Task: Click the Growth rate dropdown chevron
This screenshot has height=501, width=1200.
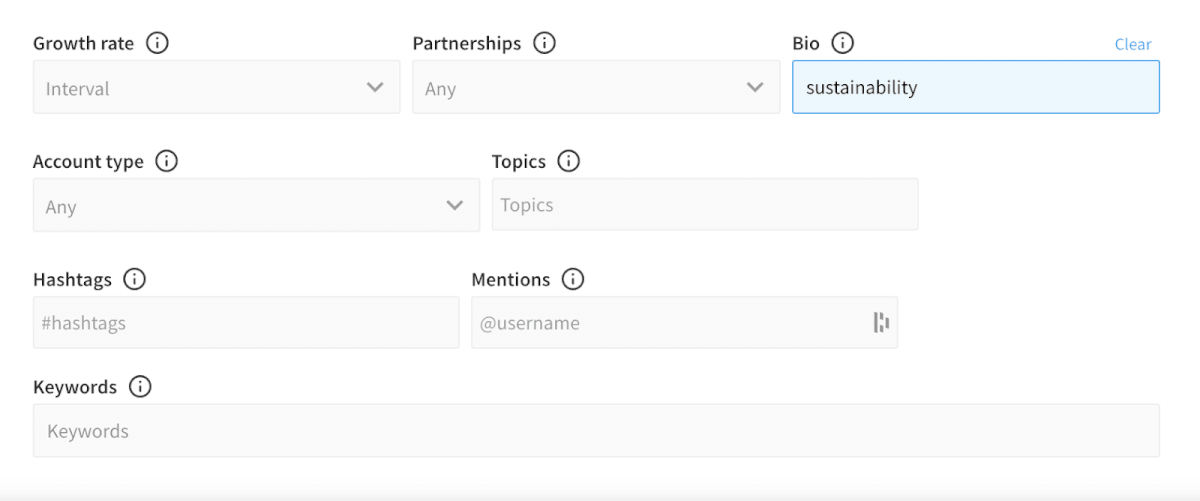Action: pyautogui.click(x=375, y=87)
